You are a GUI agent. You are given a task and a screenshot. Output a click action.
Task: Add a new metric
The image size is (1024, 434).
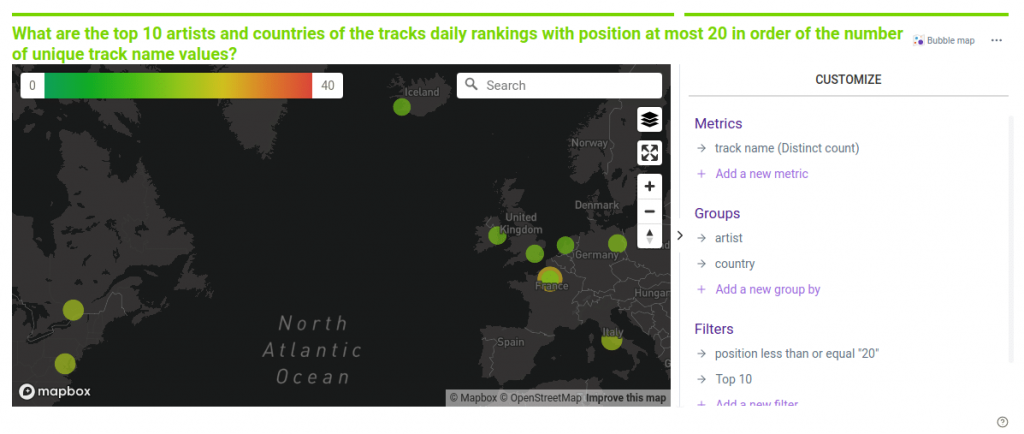(x=761, y=174)
